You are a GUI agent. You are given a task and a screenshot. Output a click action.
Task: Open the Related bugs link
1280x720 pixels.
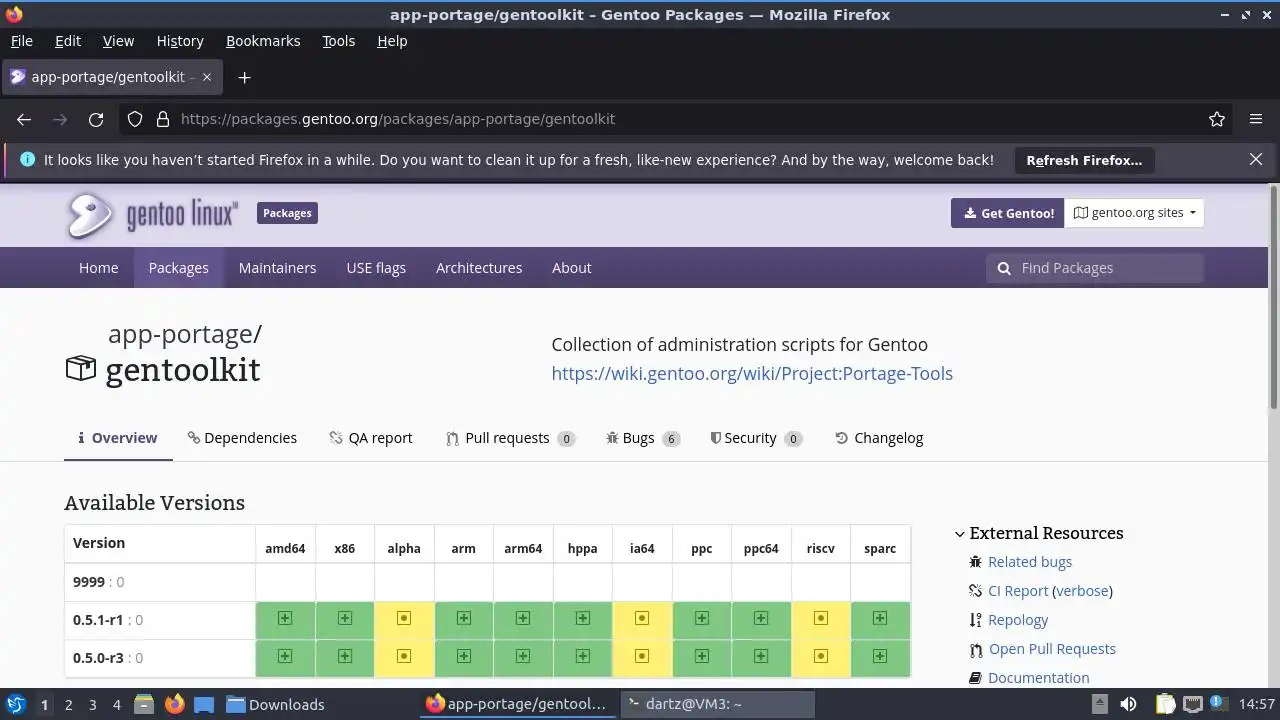coord(1030,562)
